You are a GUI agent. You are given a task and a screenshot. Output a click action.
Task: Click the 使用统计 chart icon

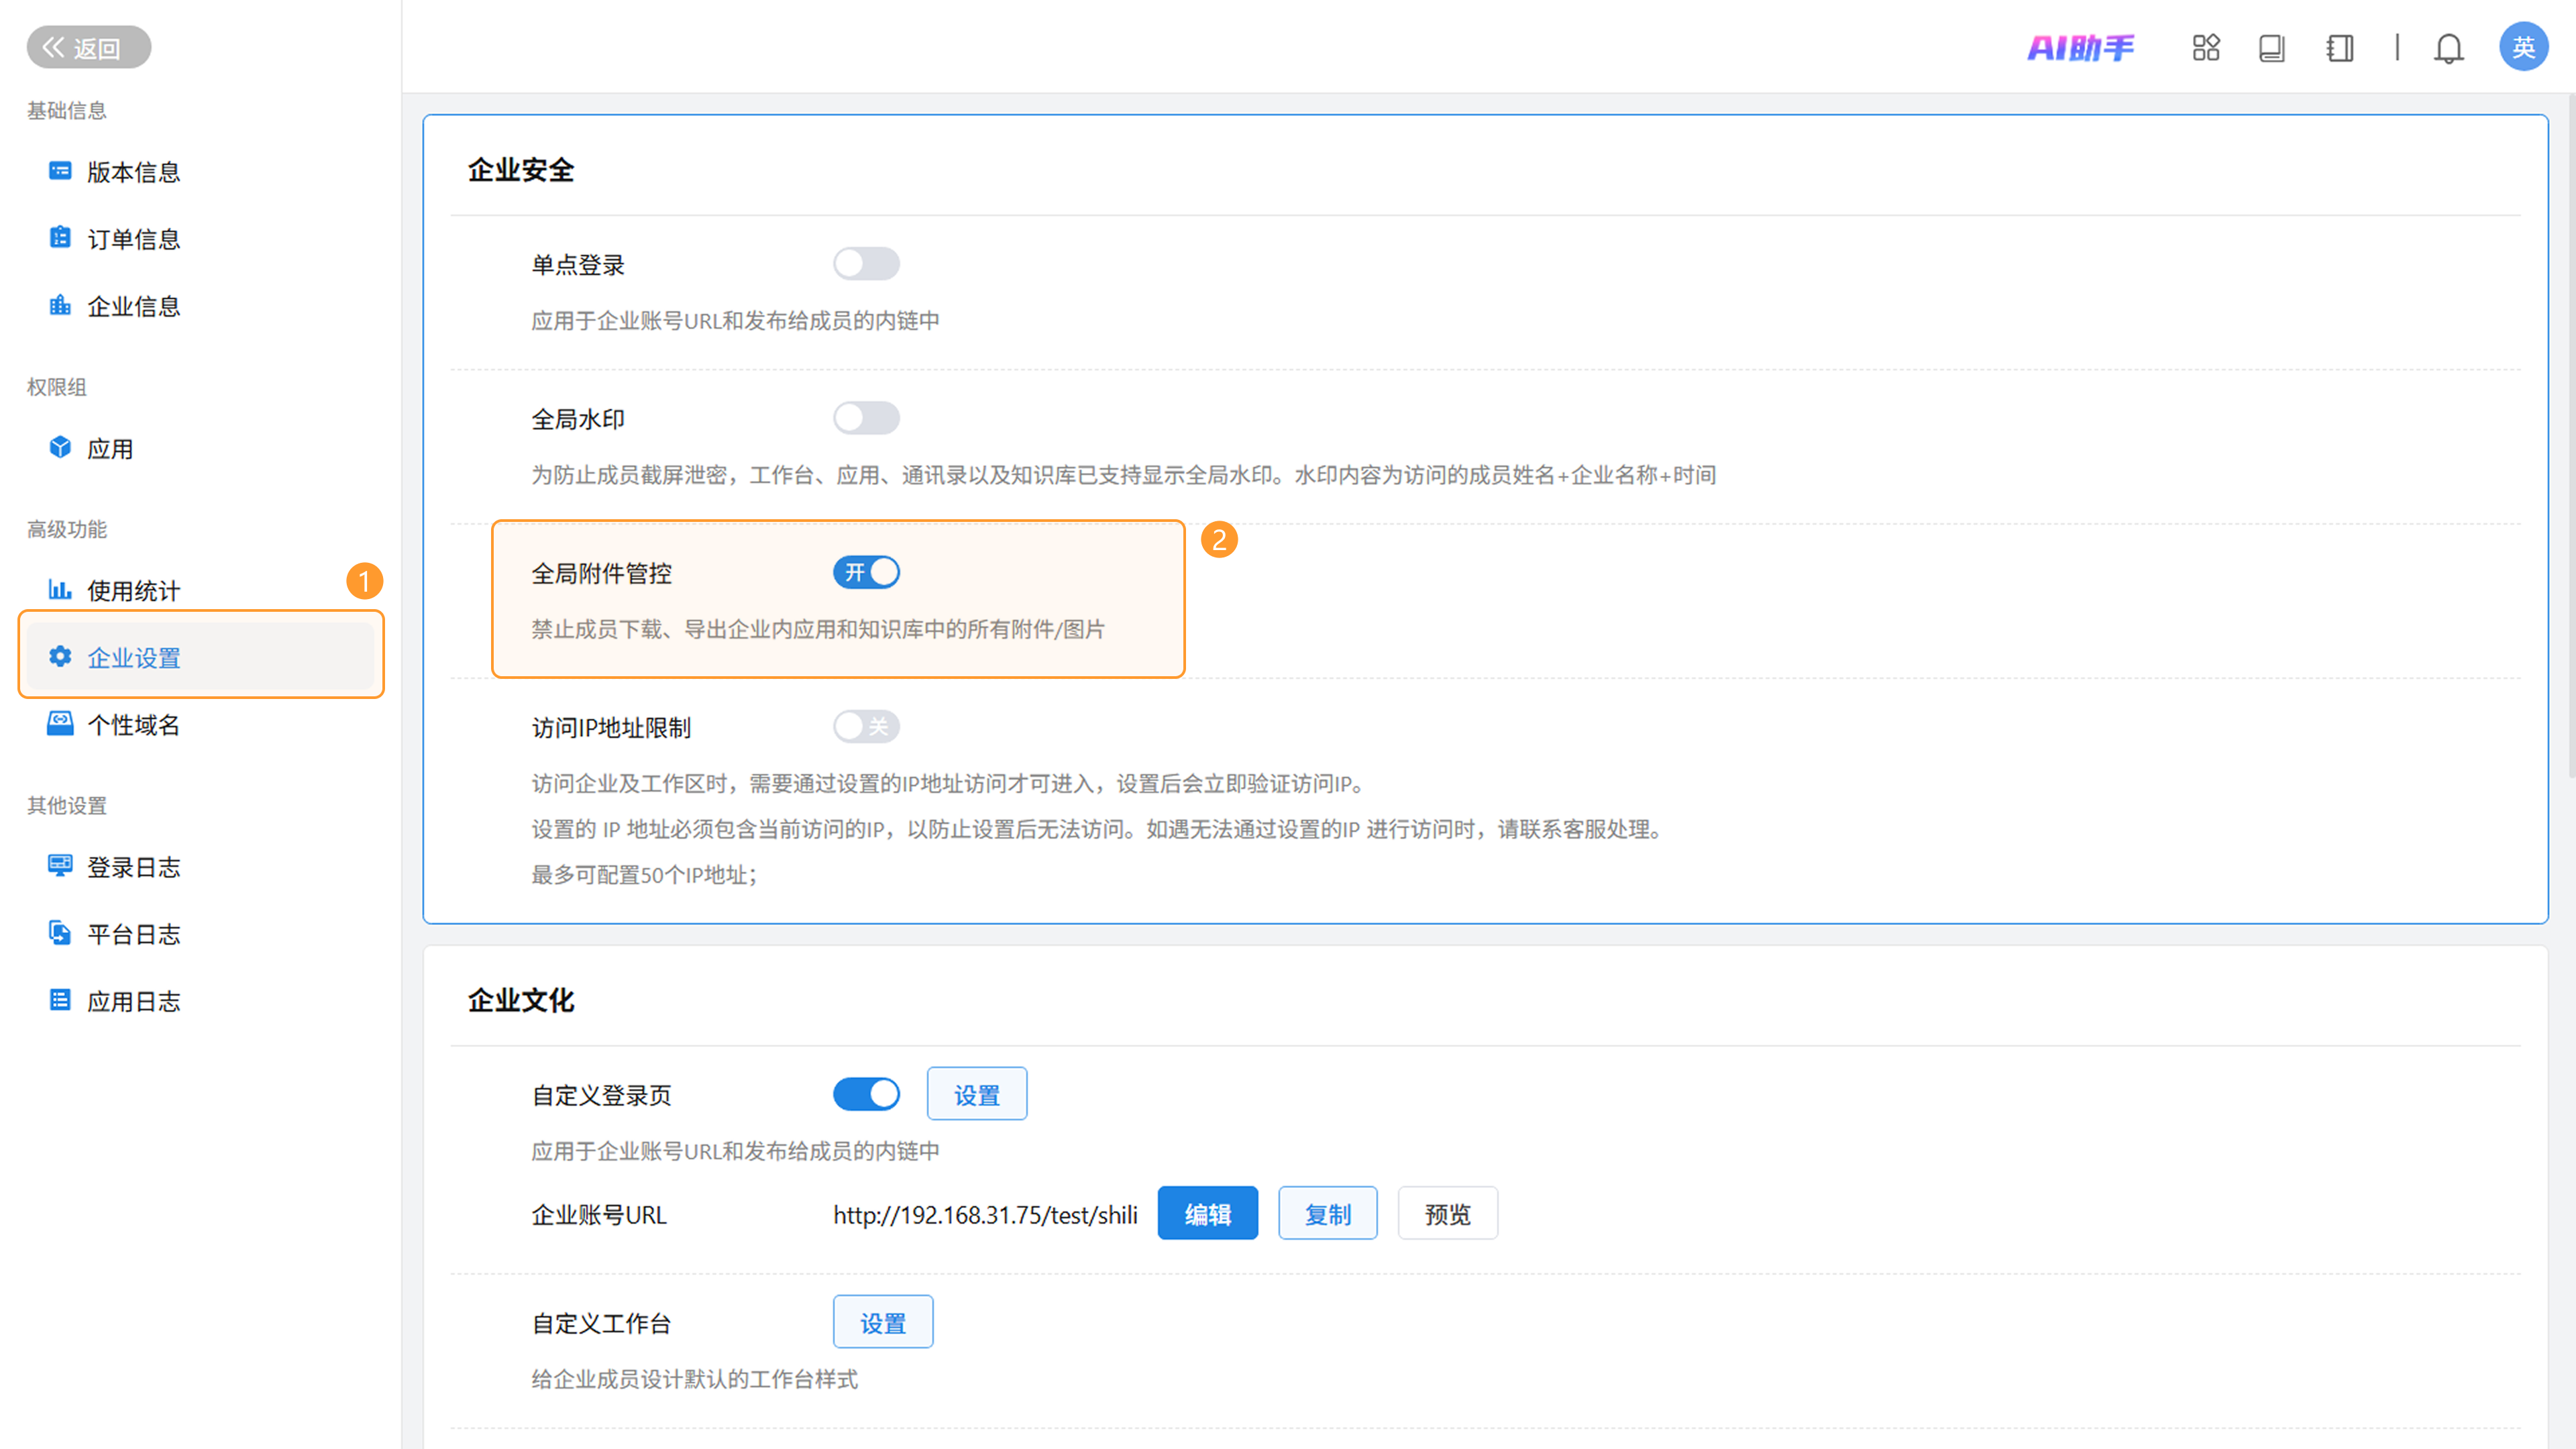tap(60, 590)
